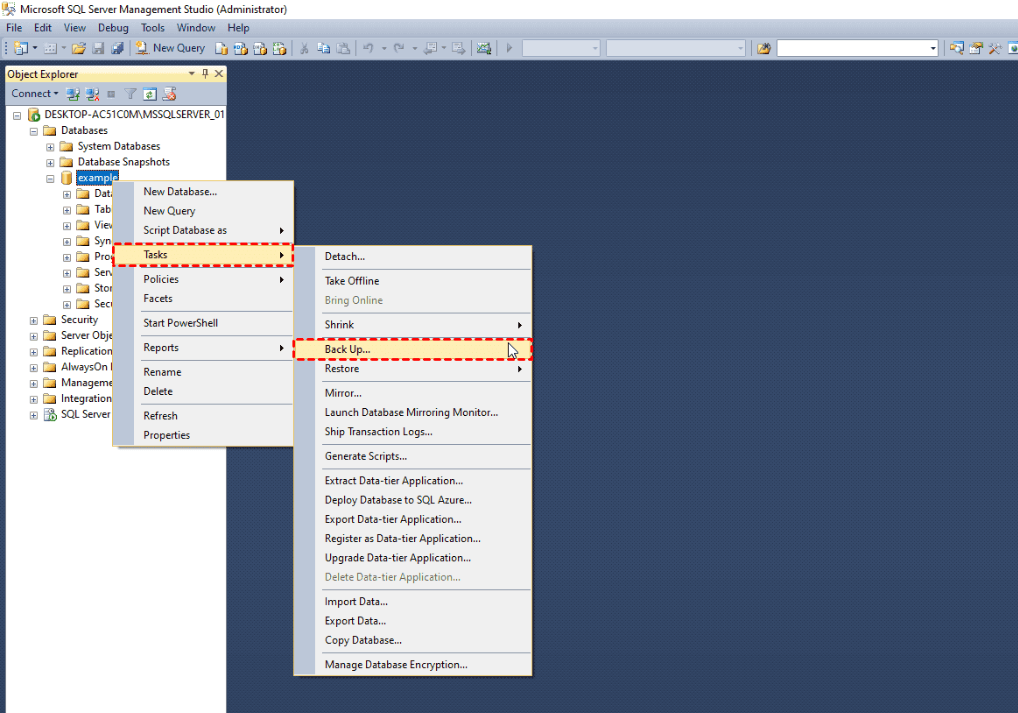This screenshot has width=1018, height=713.
Task: Open Script Database as submenu
Action: click(x=203, y=231)
